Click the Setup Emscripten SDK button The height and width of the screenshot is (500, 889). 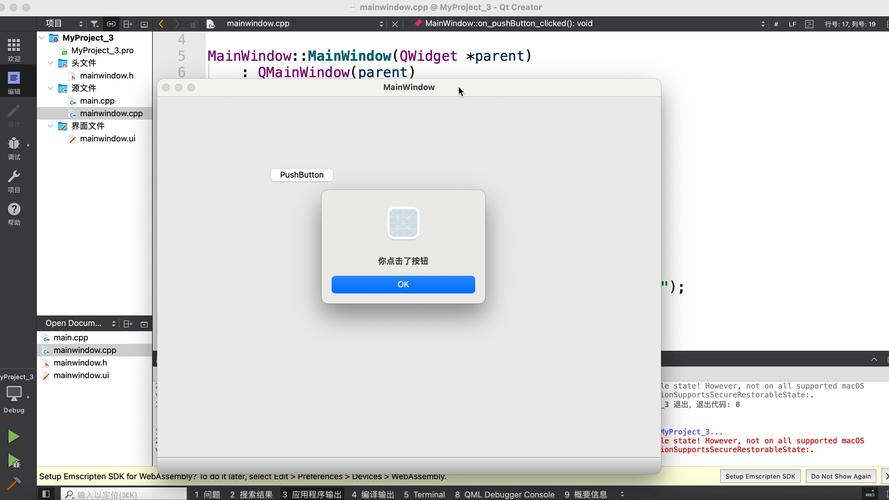[x=760, y=476]
